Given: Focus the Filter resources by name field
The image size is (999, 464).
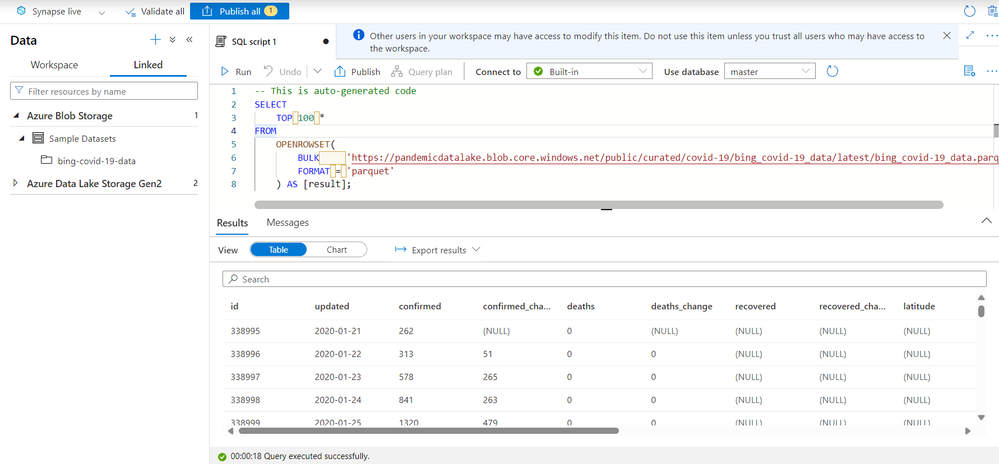Looking at the screenshot, I should [104, 91].
